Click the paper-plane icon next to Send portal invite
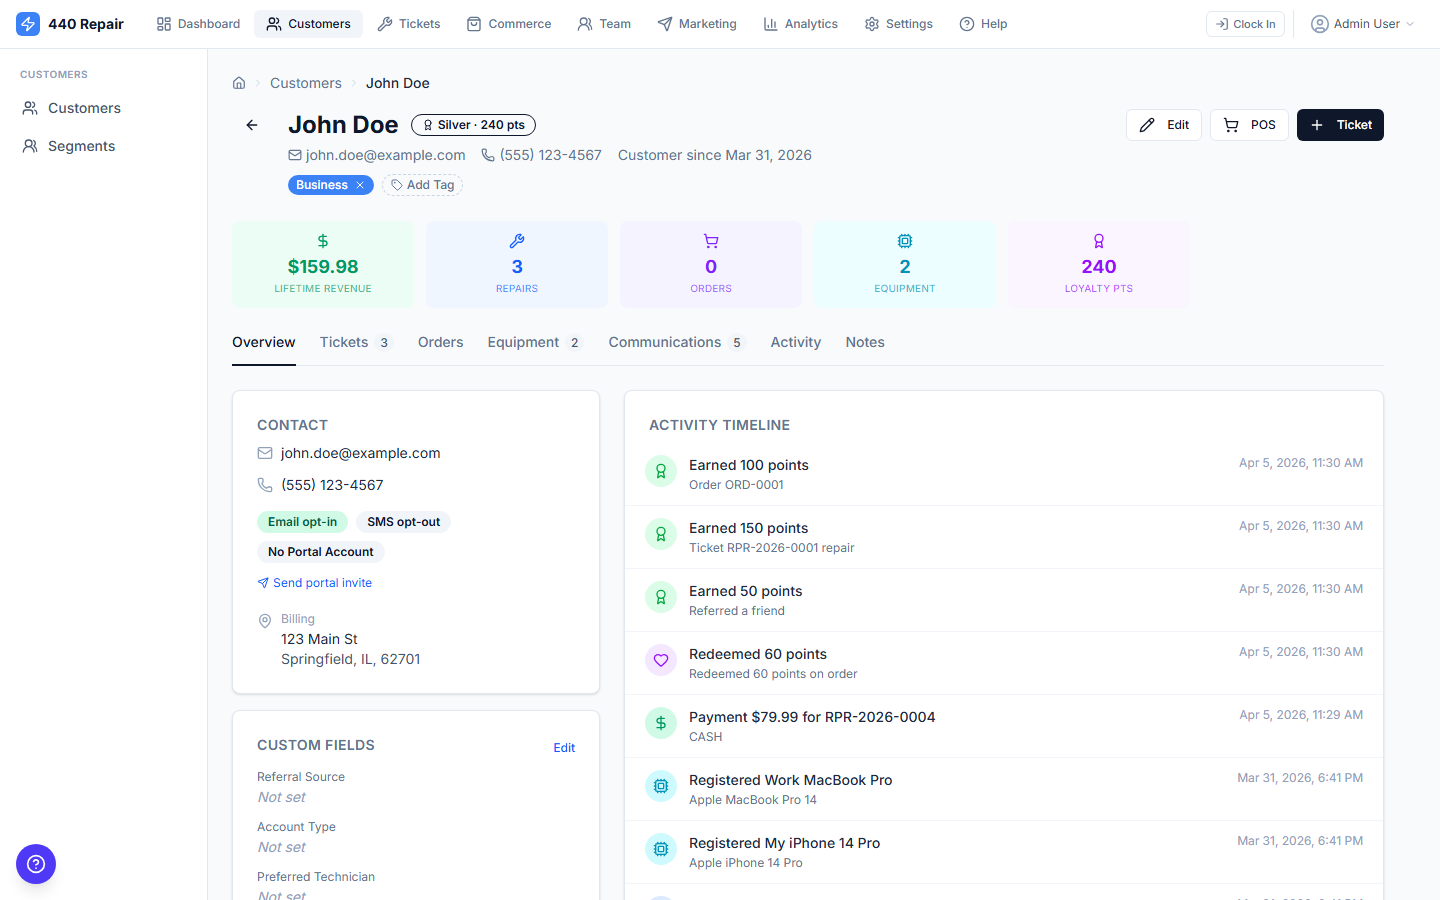 [263, 582]
